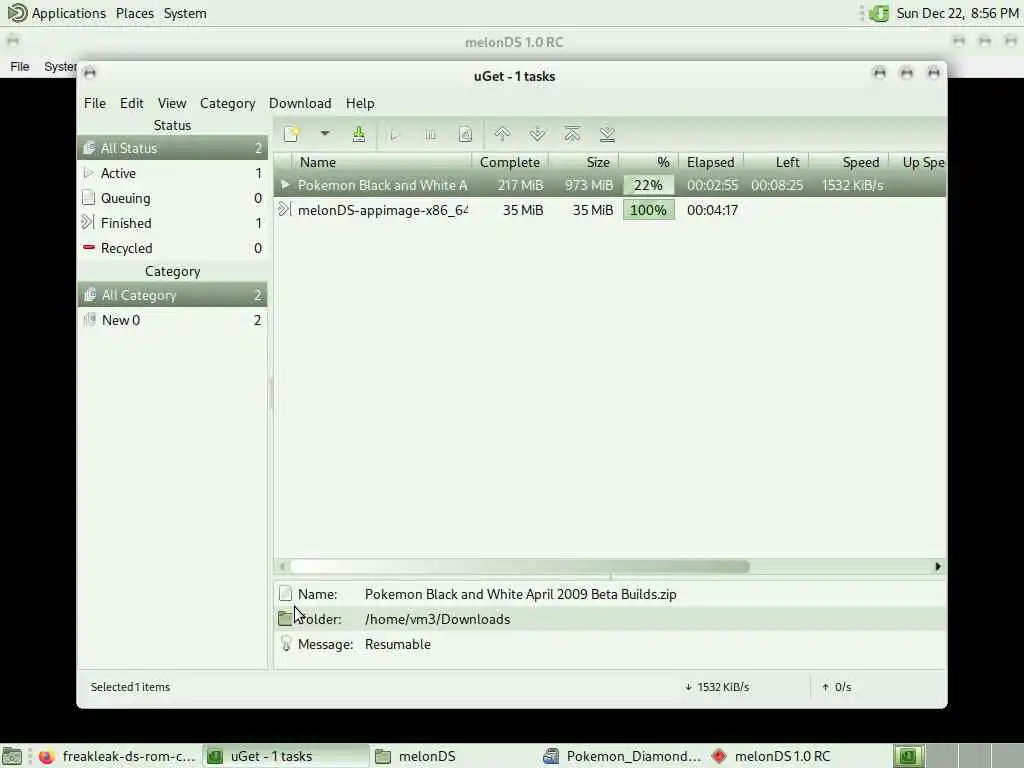
Task: Switch to melonDS 1.0 RC taskbar item
Action: (x=790, y=756)
